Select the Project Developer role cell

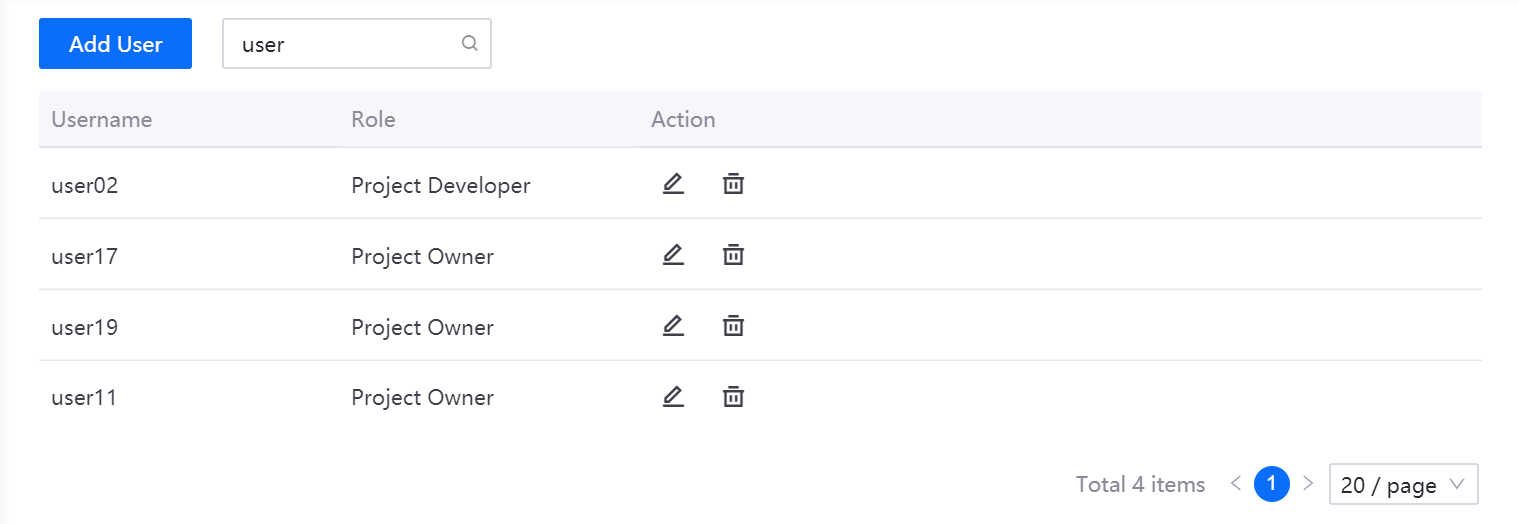pos(440,185)
